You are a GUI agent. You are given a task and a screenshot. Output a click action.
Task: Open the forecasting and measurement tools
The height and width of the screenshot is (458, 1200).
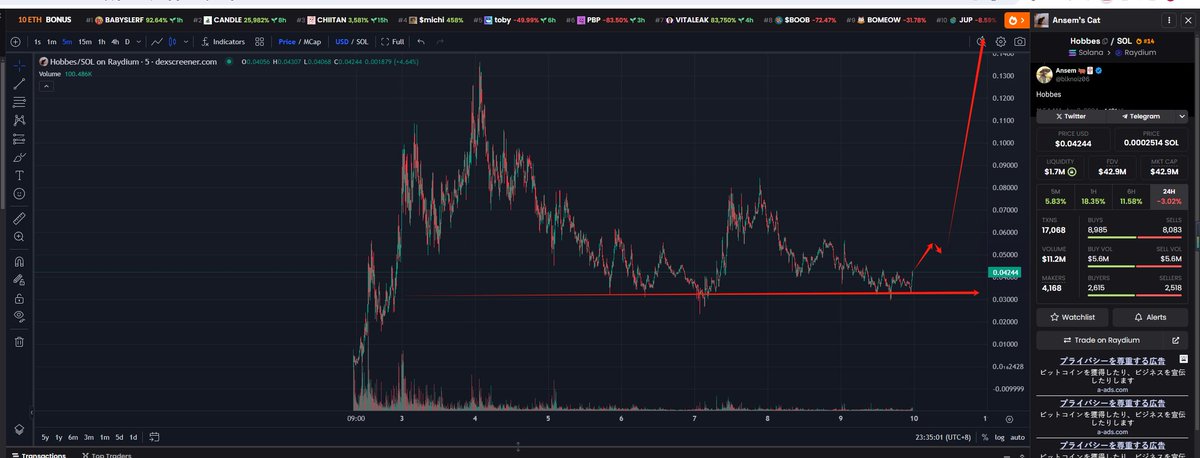(18, 139)
